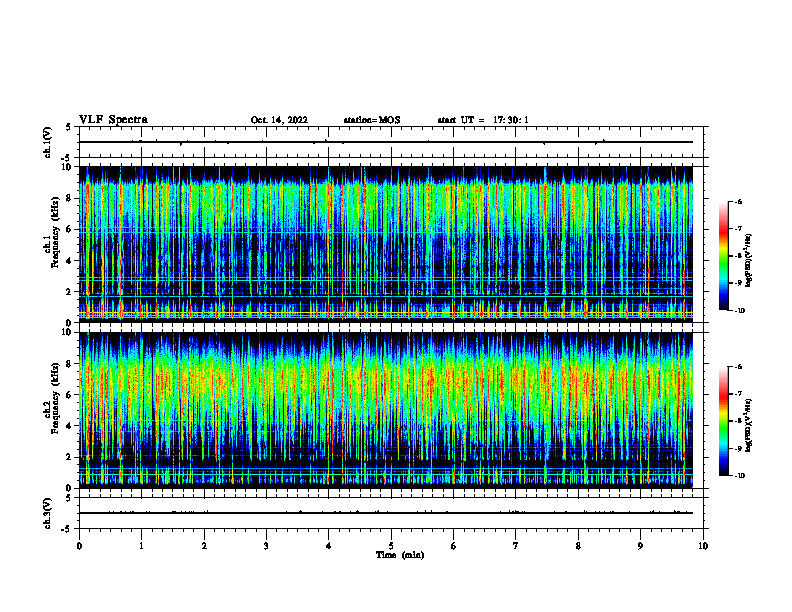
Task: Click the ch.2 colorbar top value "-6"
Action: click(x=739, y=367)
